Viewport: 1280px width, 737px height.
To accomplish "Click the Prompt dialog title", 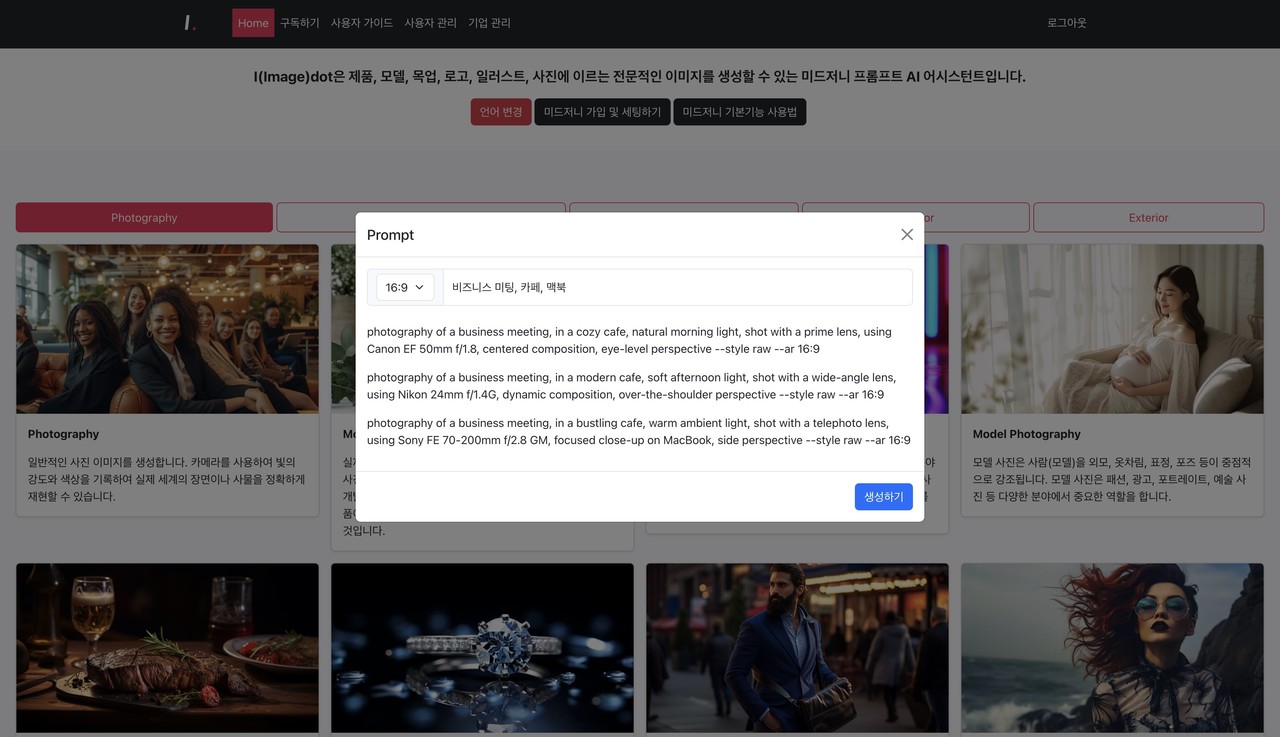I will coord(390,235).
